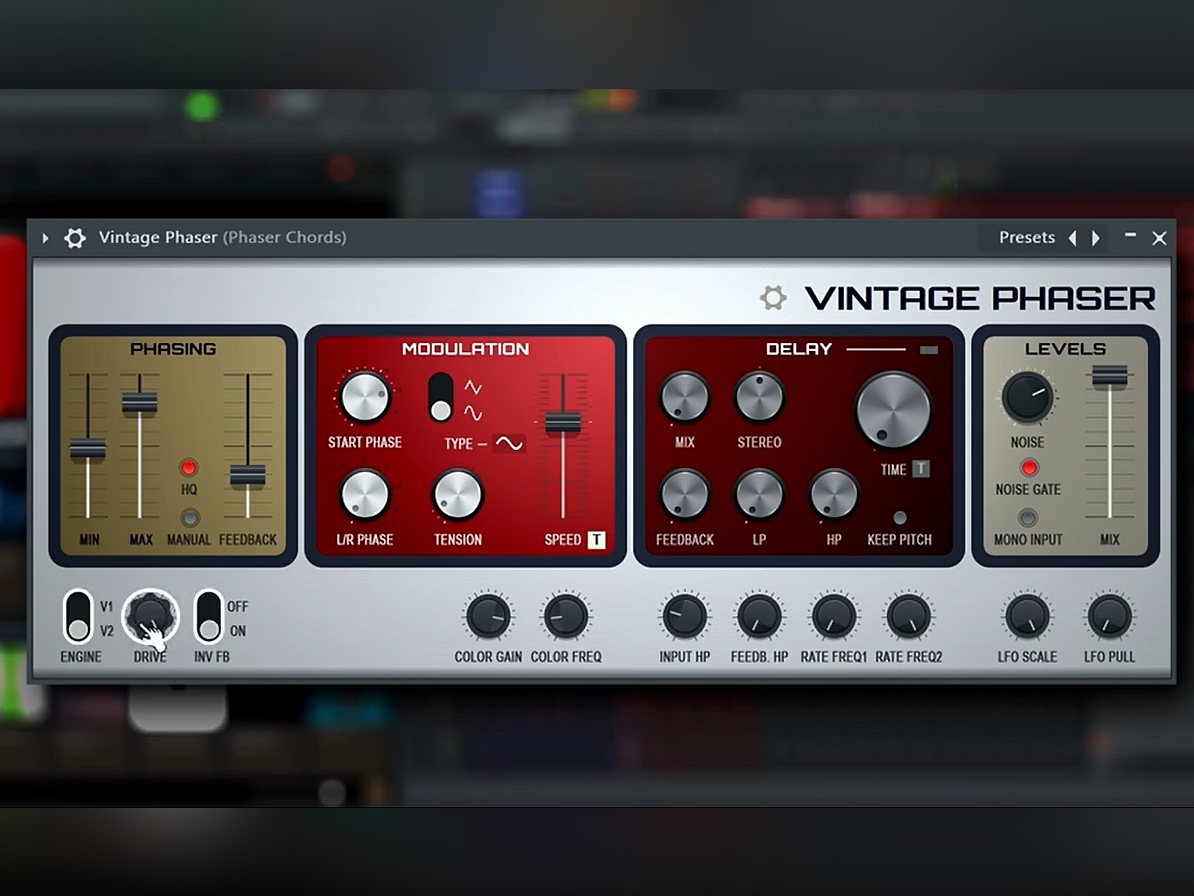The image size is (1194, 896).
Task: Toggle the Delay section power indicator
Action: click(x=929, y=349)
